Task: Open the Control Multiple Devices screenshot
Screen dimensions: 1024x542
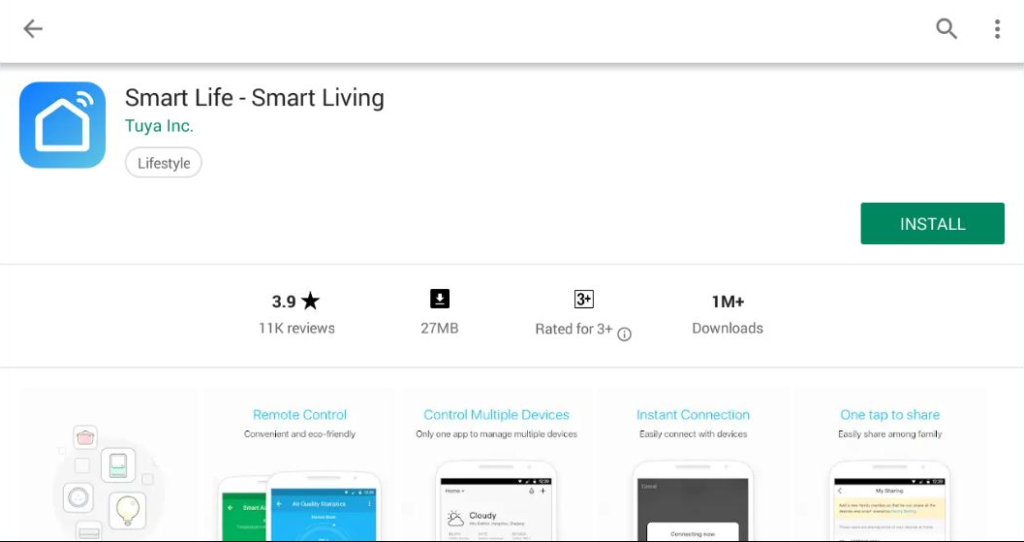Action: tap(496, 465)
